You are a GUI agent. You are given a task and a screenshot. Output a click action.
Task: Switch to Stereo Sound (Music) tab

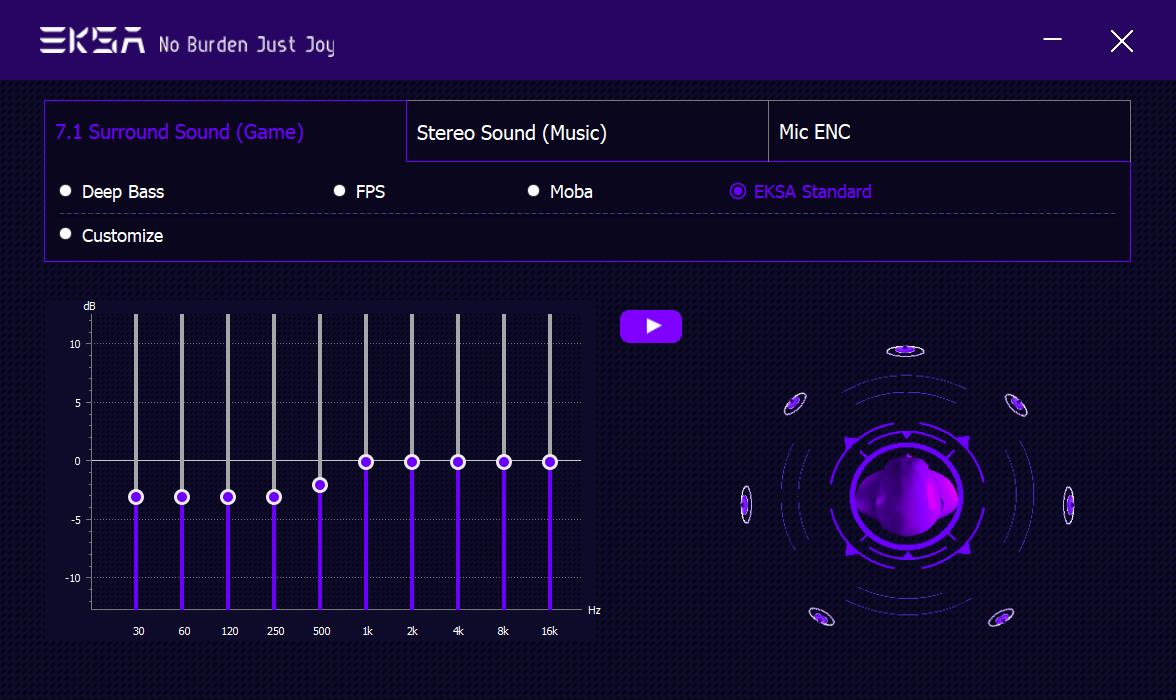(586, 132)
